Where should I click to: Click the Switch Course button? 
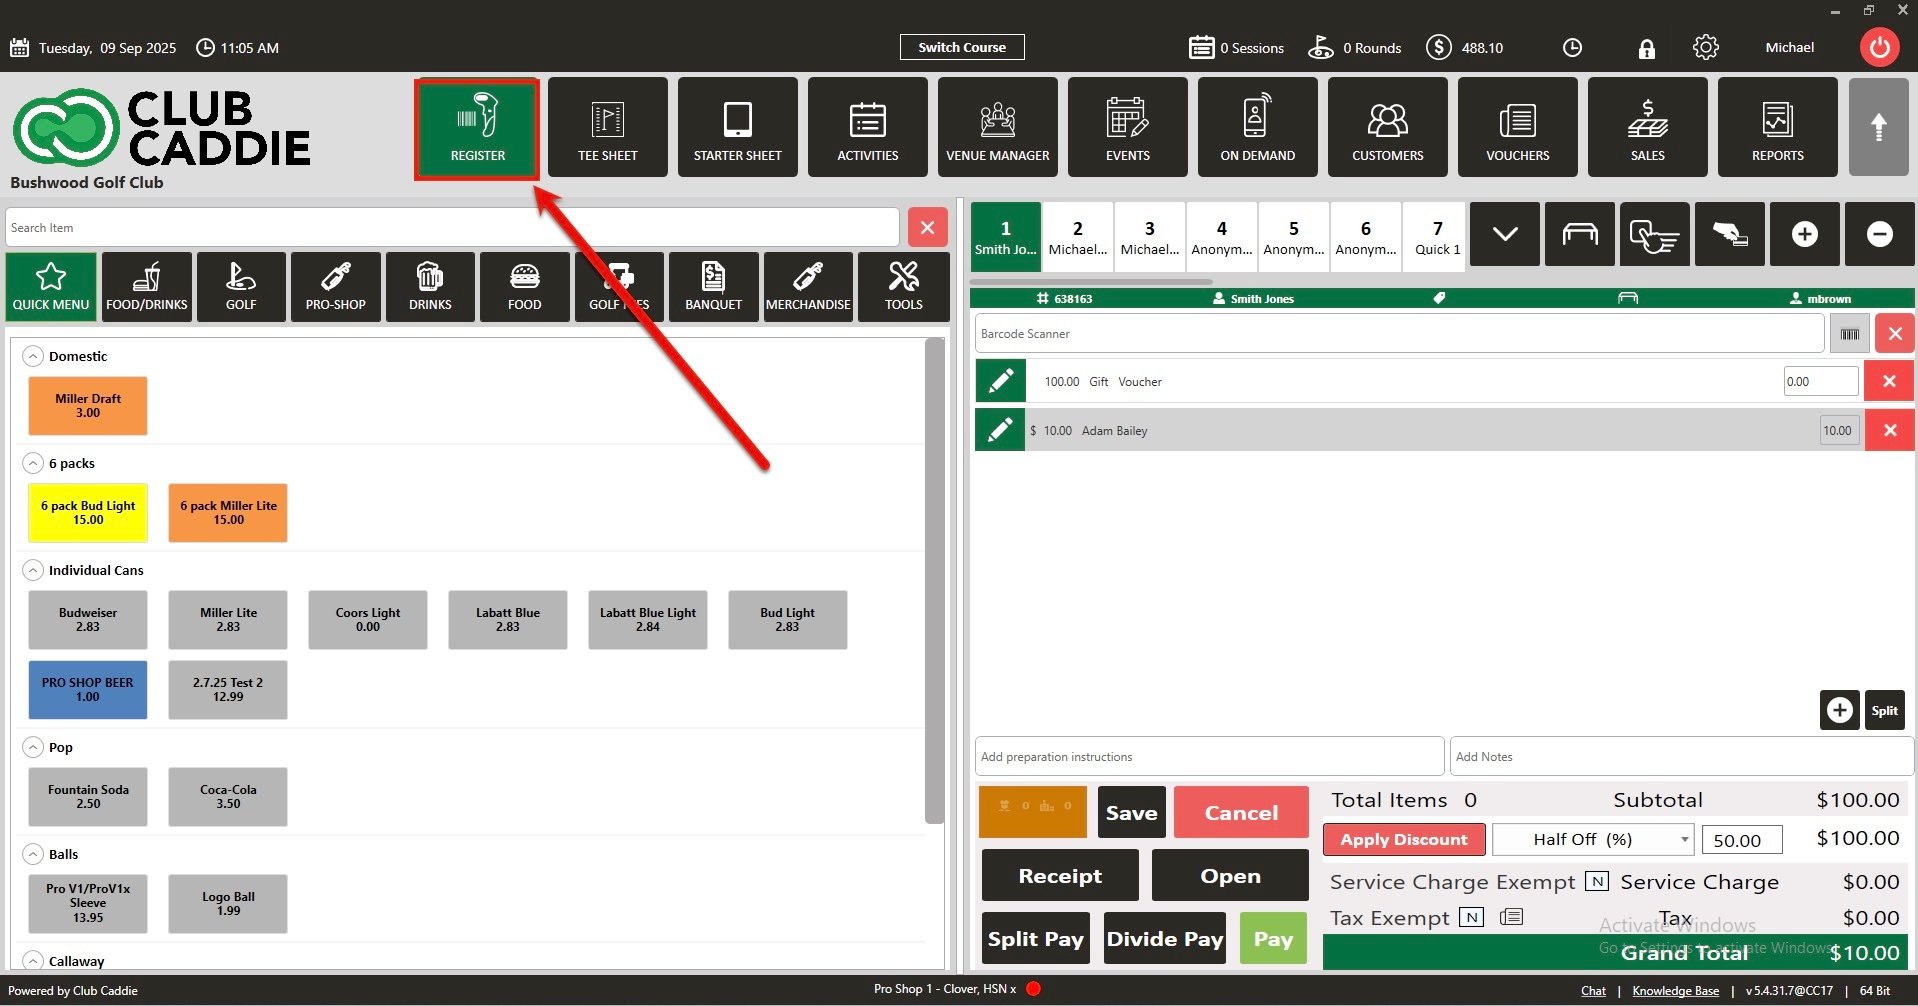coord(962,47)
